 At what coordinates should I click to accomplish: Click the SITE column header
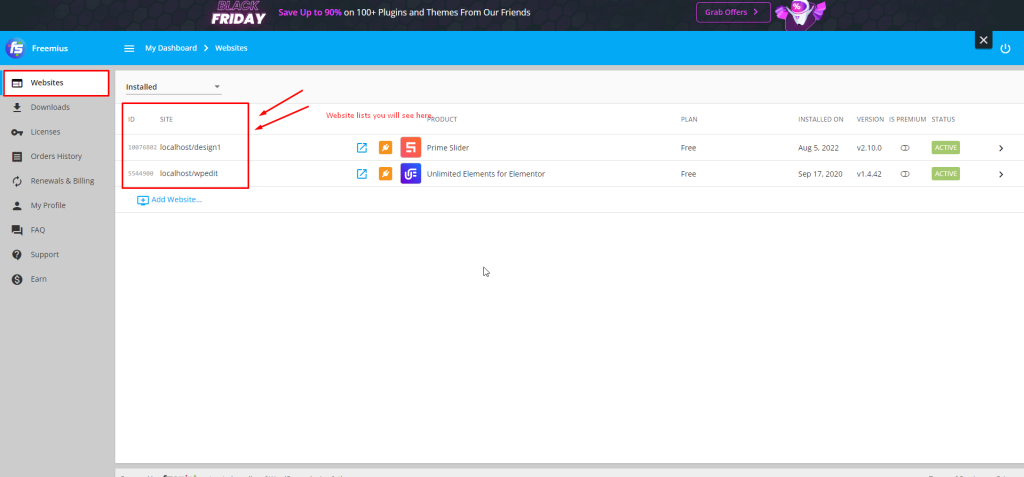[167, 120]
